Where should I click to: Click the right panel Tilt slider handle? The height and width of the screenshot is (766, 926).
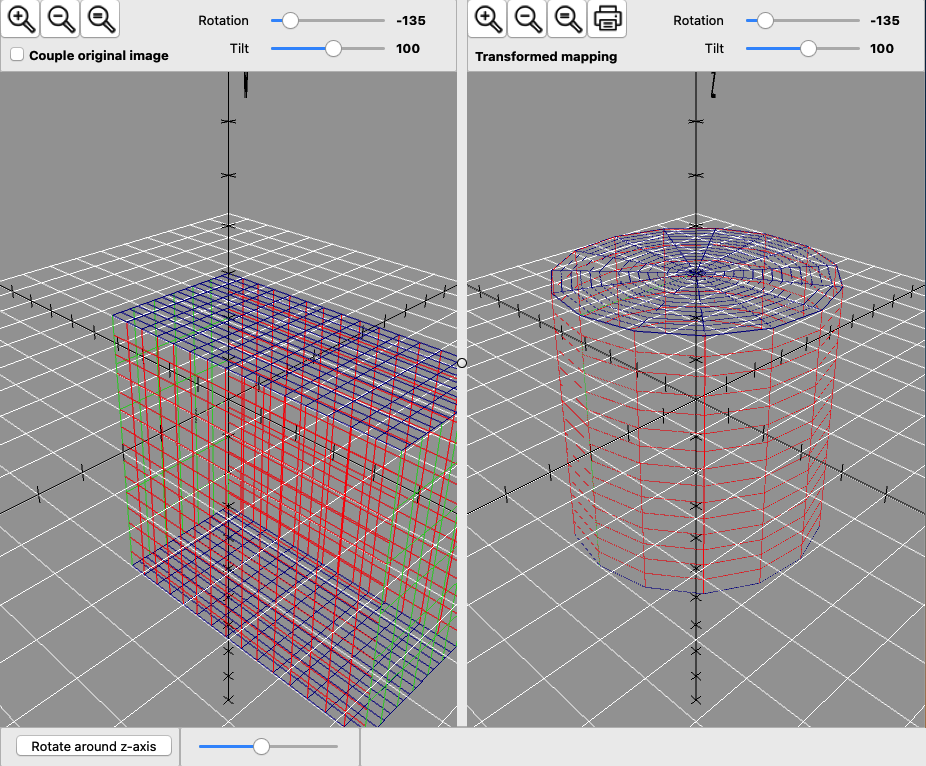(x=809, y=48)
